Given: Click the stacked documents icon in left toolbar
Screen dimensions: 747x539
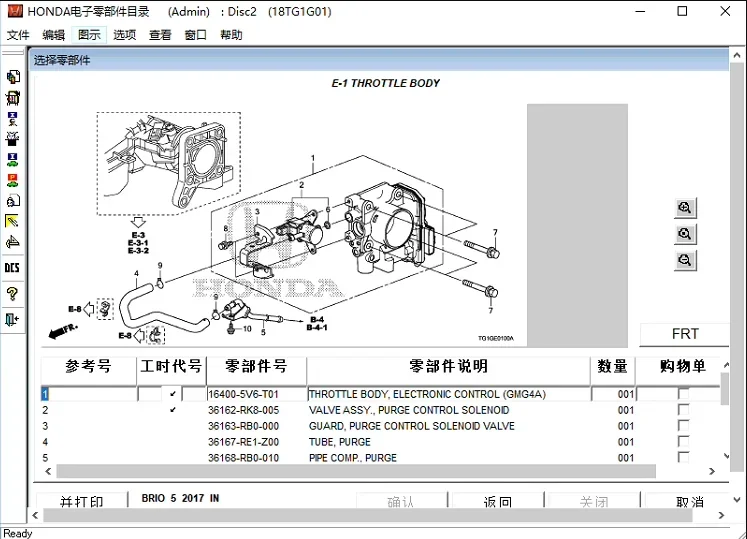Looking at the screenshot, I should [x=13, y=77].
